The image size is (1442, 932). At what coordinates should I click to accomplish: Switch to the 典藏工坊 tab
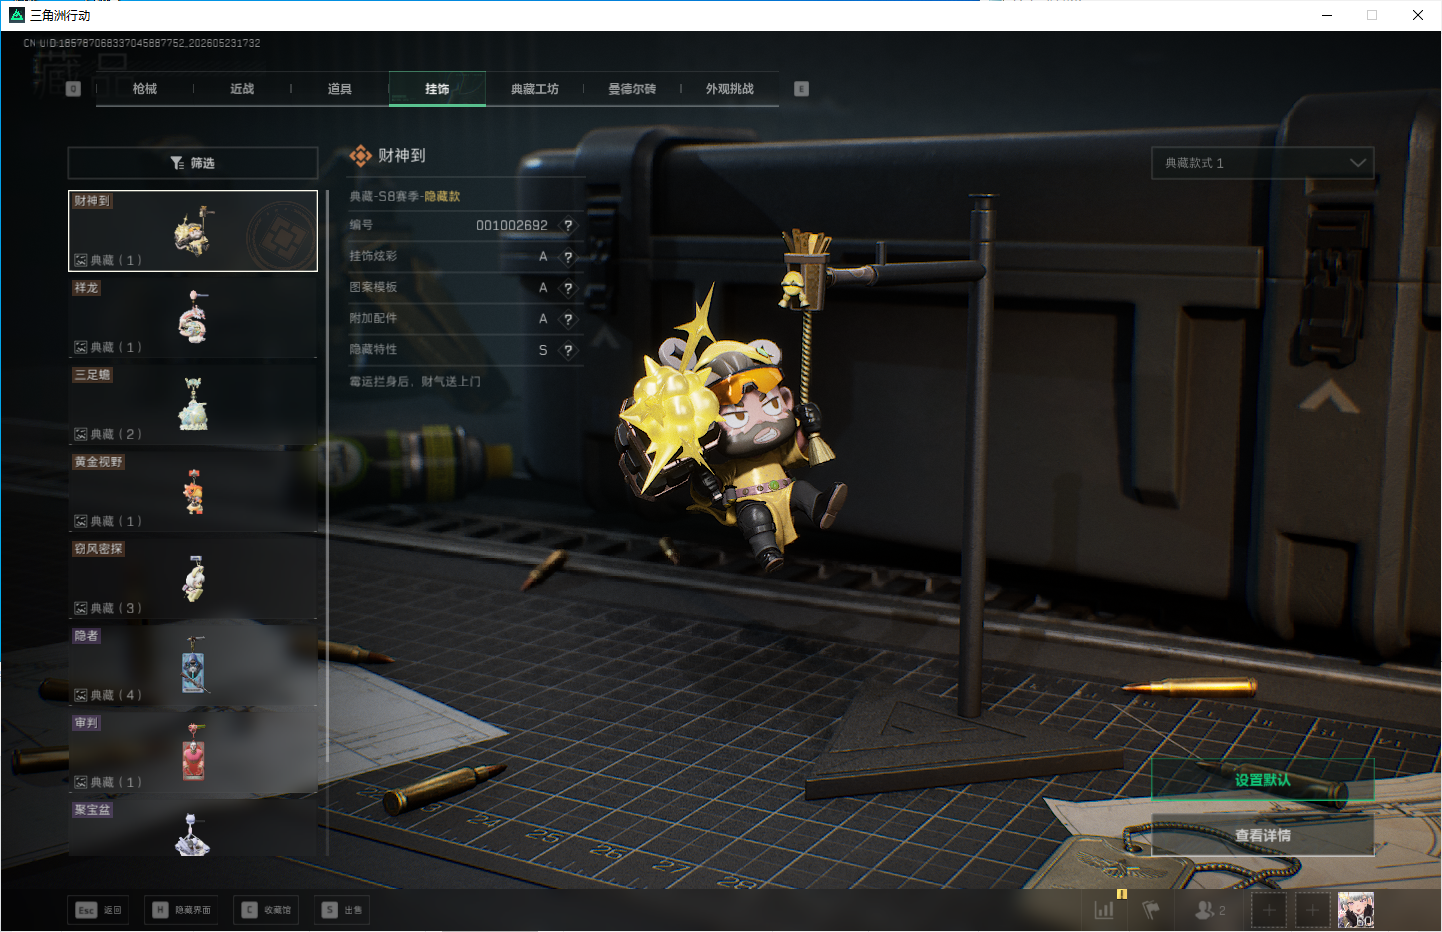(x=535, y=89)
